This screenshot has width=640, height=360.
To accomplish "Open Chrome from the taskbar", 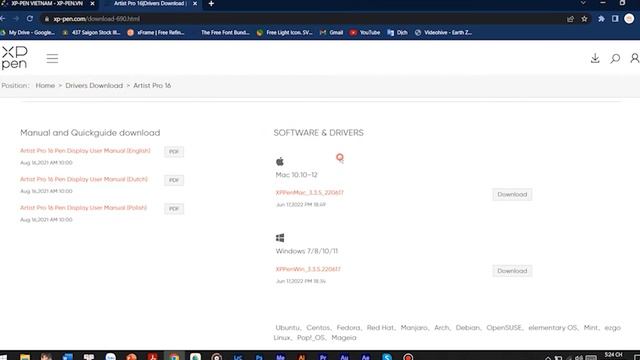I will [174, 357].
